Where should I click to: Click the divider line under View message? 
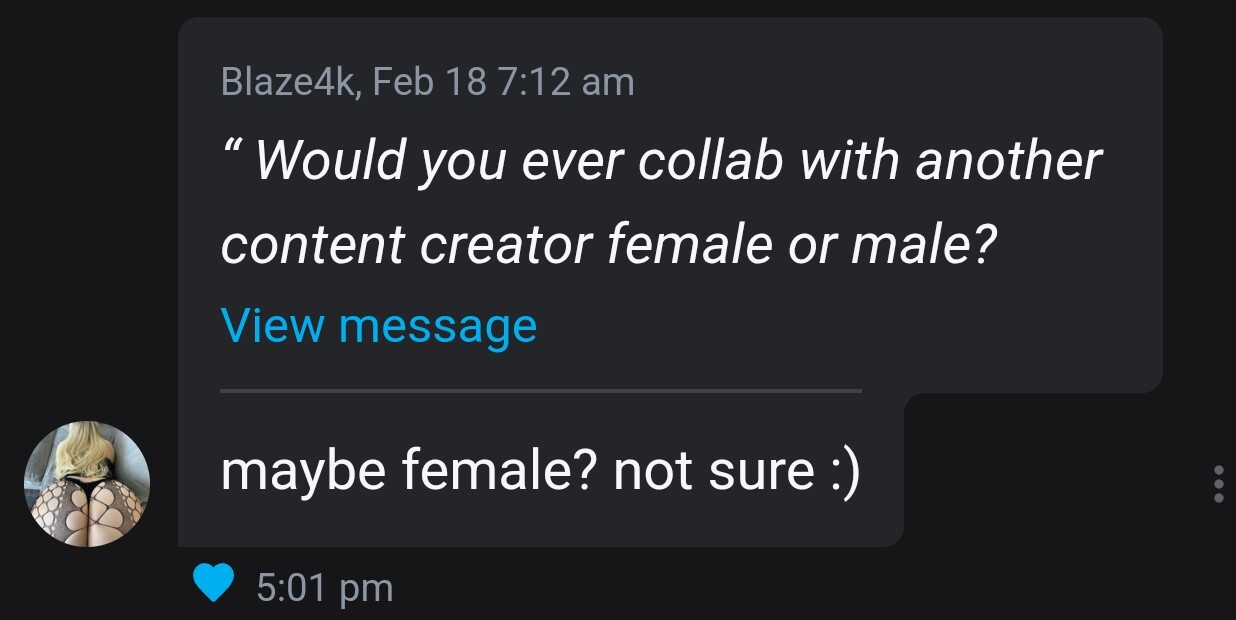click(x=540, y=391)
